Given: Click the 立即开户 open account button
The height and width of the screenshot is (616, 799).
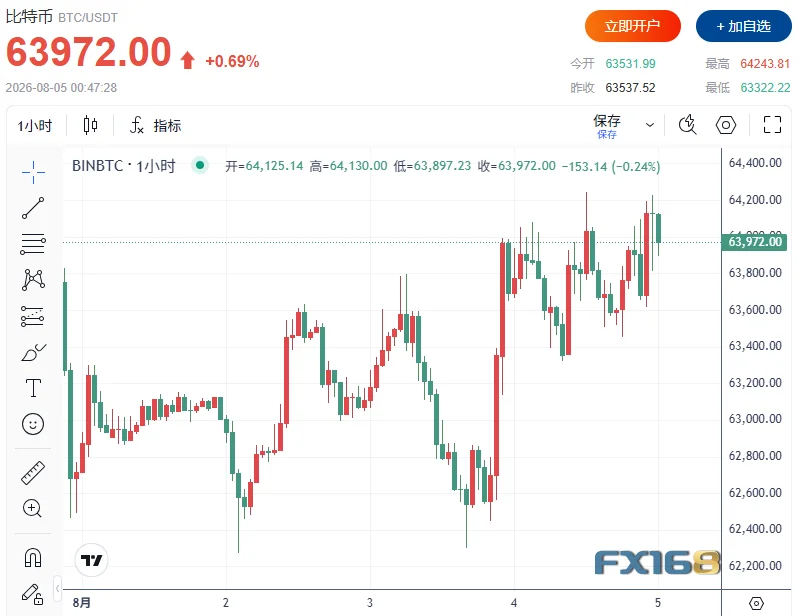Looking at the screenshot, I should point(632,26).
